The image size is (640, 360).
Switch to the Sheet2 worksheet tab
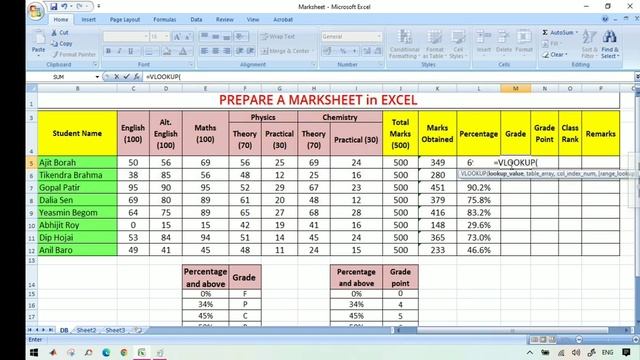(x=87, y=330)
